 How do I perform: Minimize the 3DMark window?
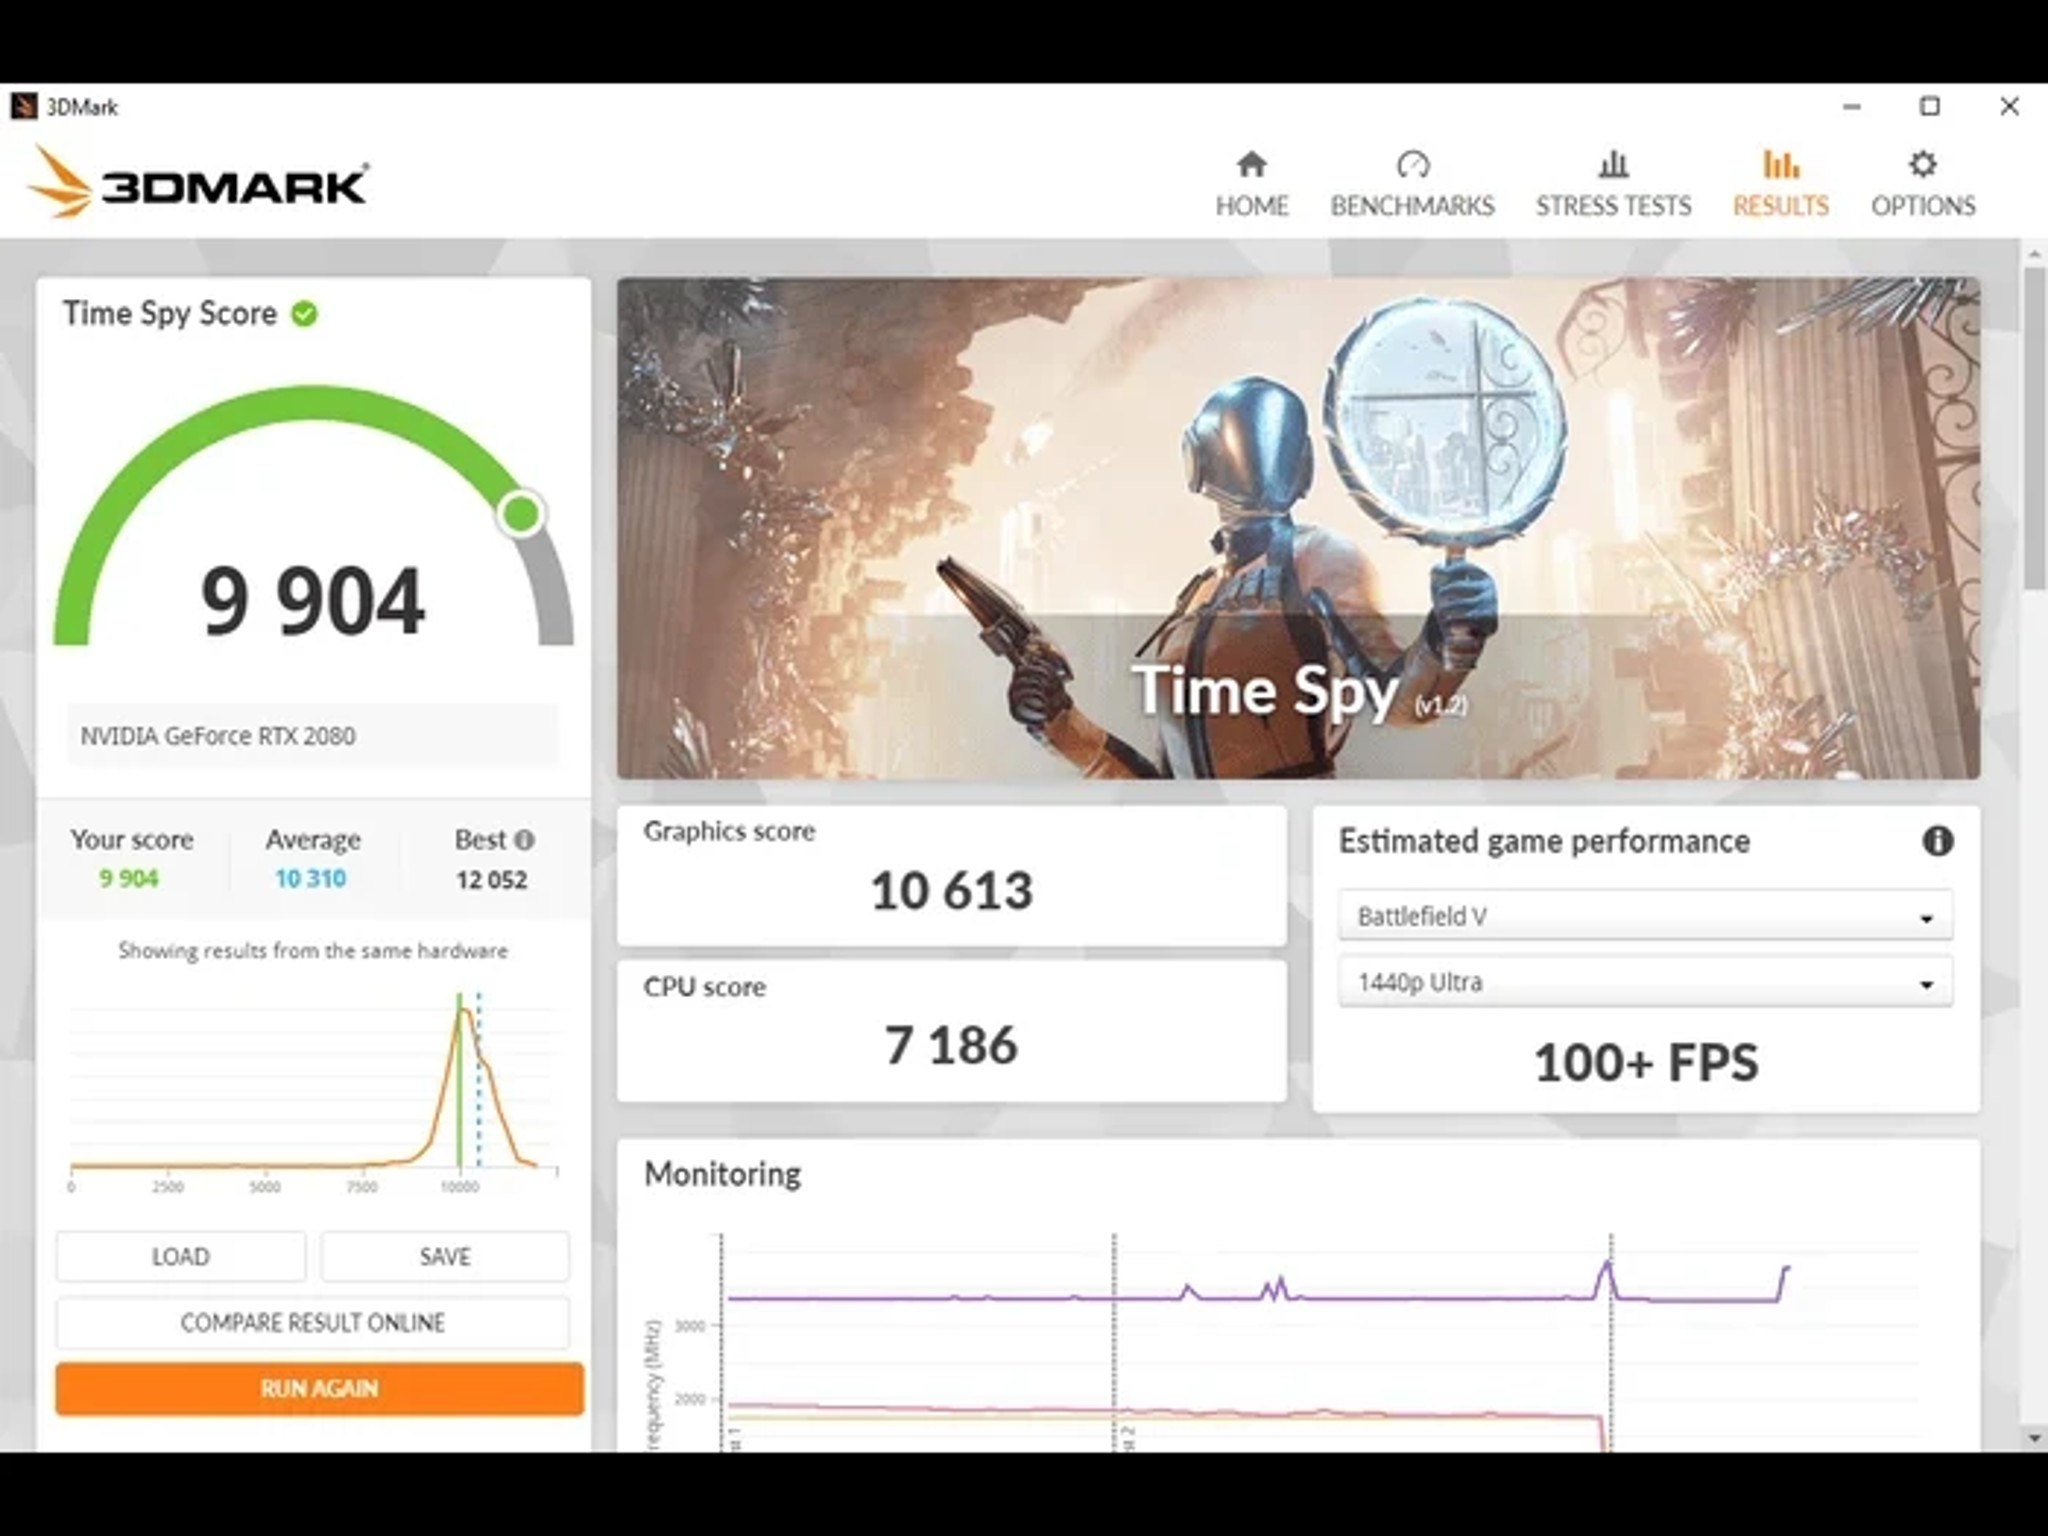click(x=1852, y=106)
